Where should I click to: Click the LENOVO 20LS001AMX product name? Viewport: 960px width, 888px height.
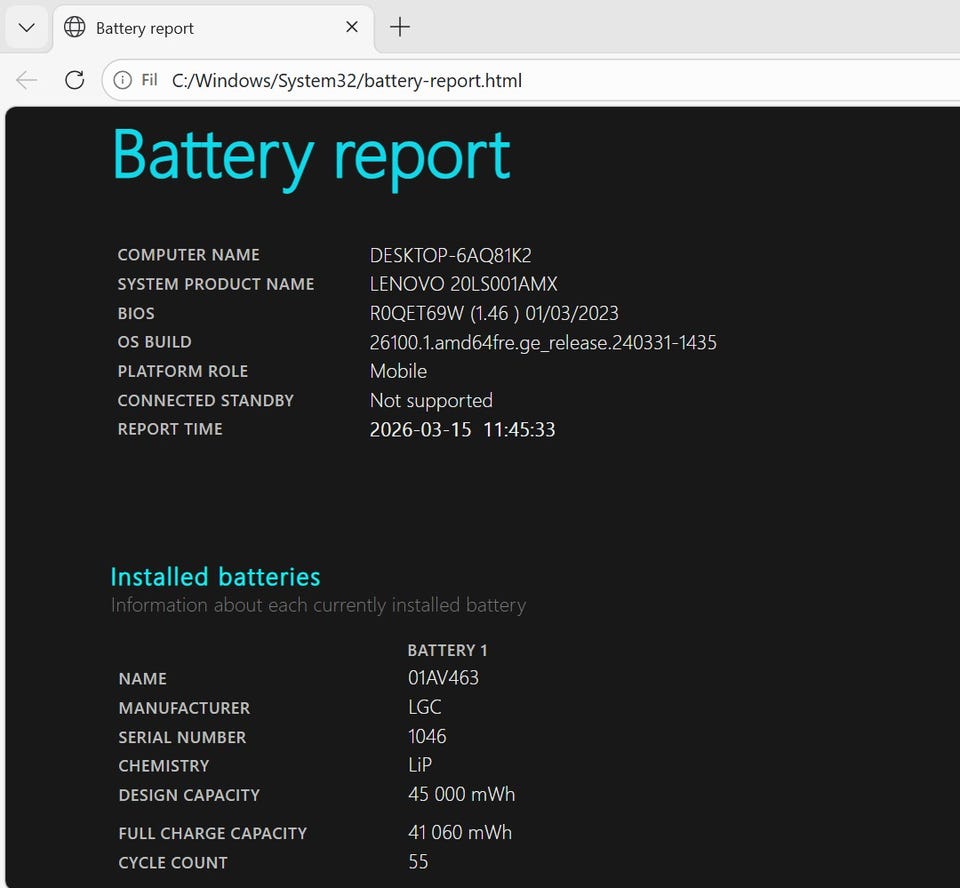click(463, 284)
